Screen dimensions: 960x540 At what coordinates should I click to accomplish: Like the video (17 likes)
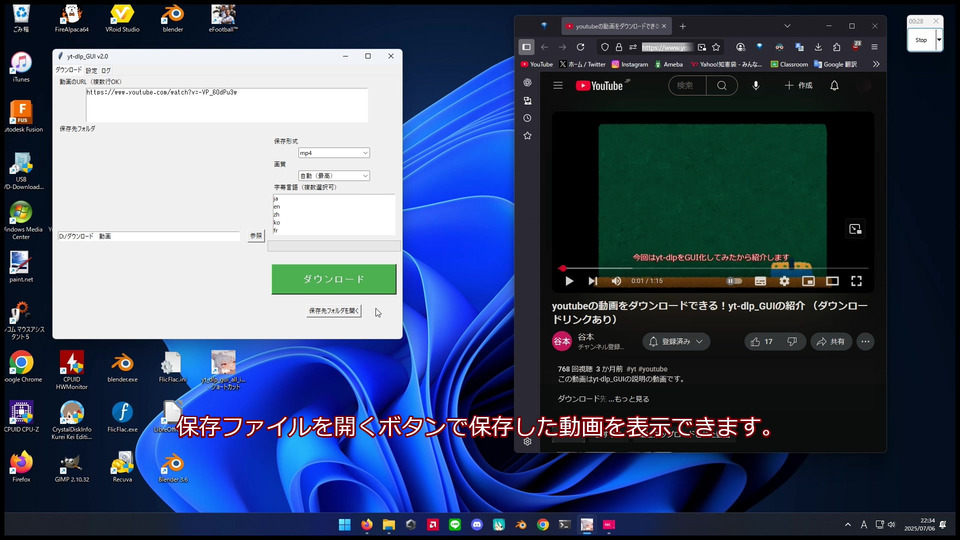(762, 342)
